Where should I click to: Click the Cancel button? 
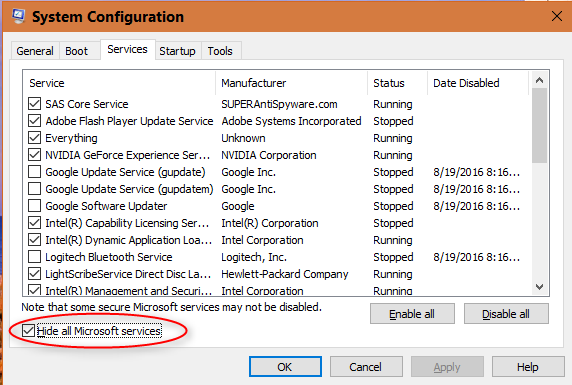[366, 367]
